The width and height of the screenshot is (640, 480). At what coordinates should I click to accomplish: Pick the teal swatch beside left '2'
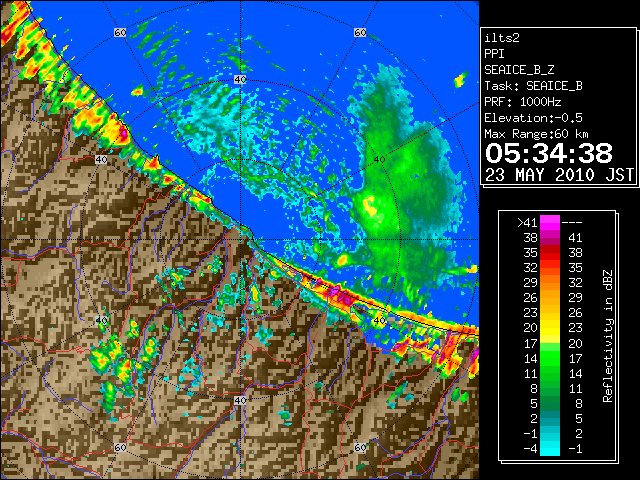coord(550,418)
